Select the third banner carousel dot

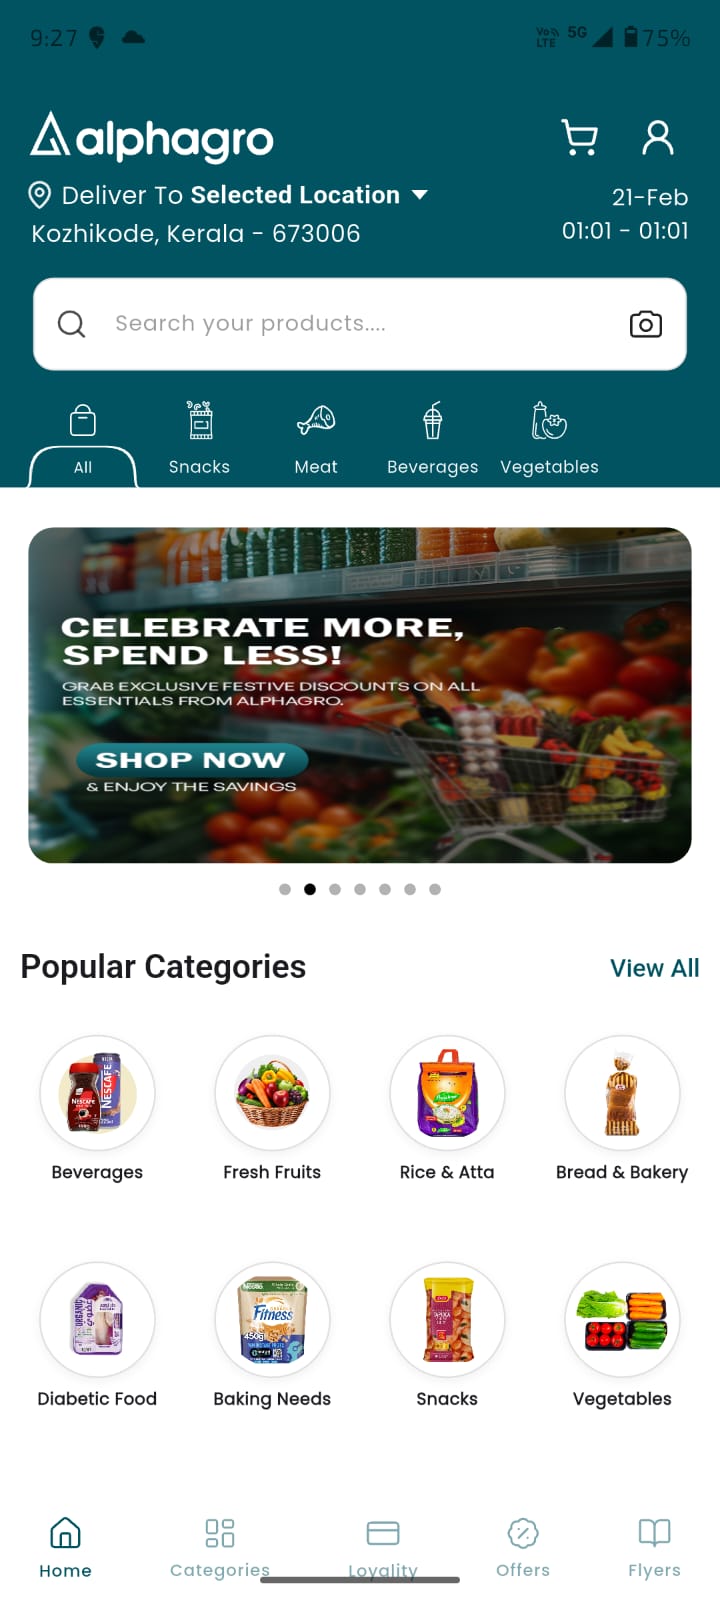click(335, 889)
